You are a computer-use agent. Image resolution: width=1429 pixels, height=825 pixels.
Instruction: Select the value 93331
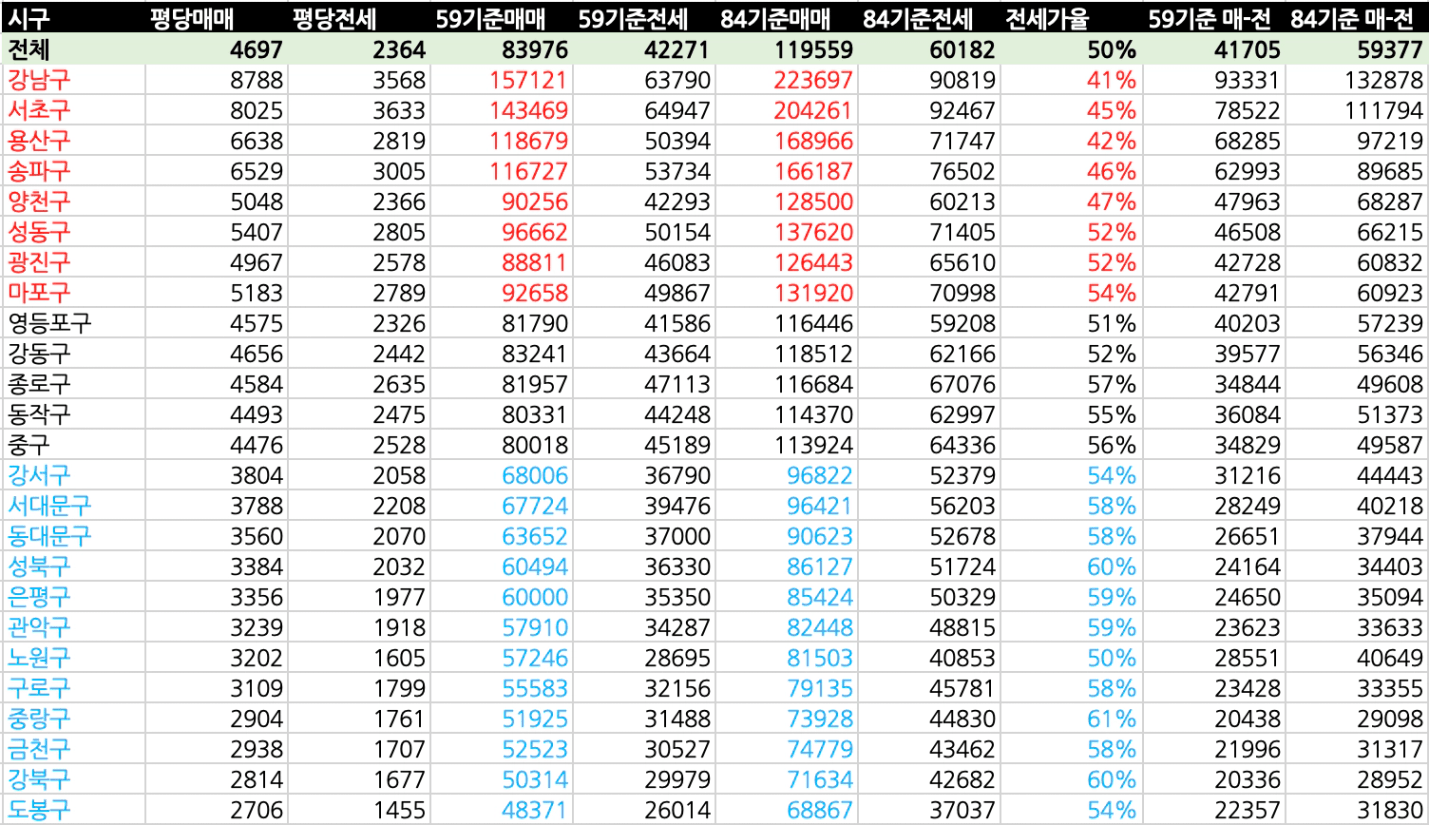[1245, 79]
